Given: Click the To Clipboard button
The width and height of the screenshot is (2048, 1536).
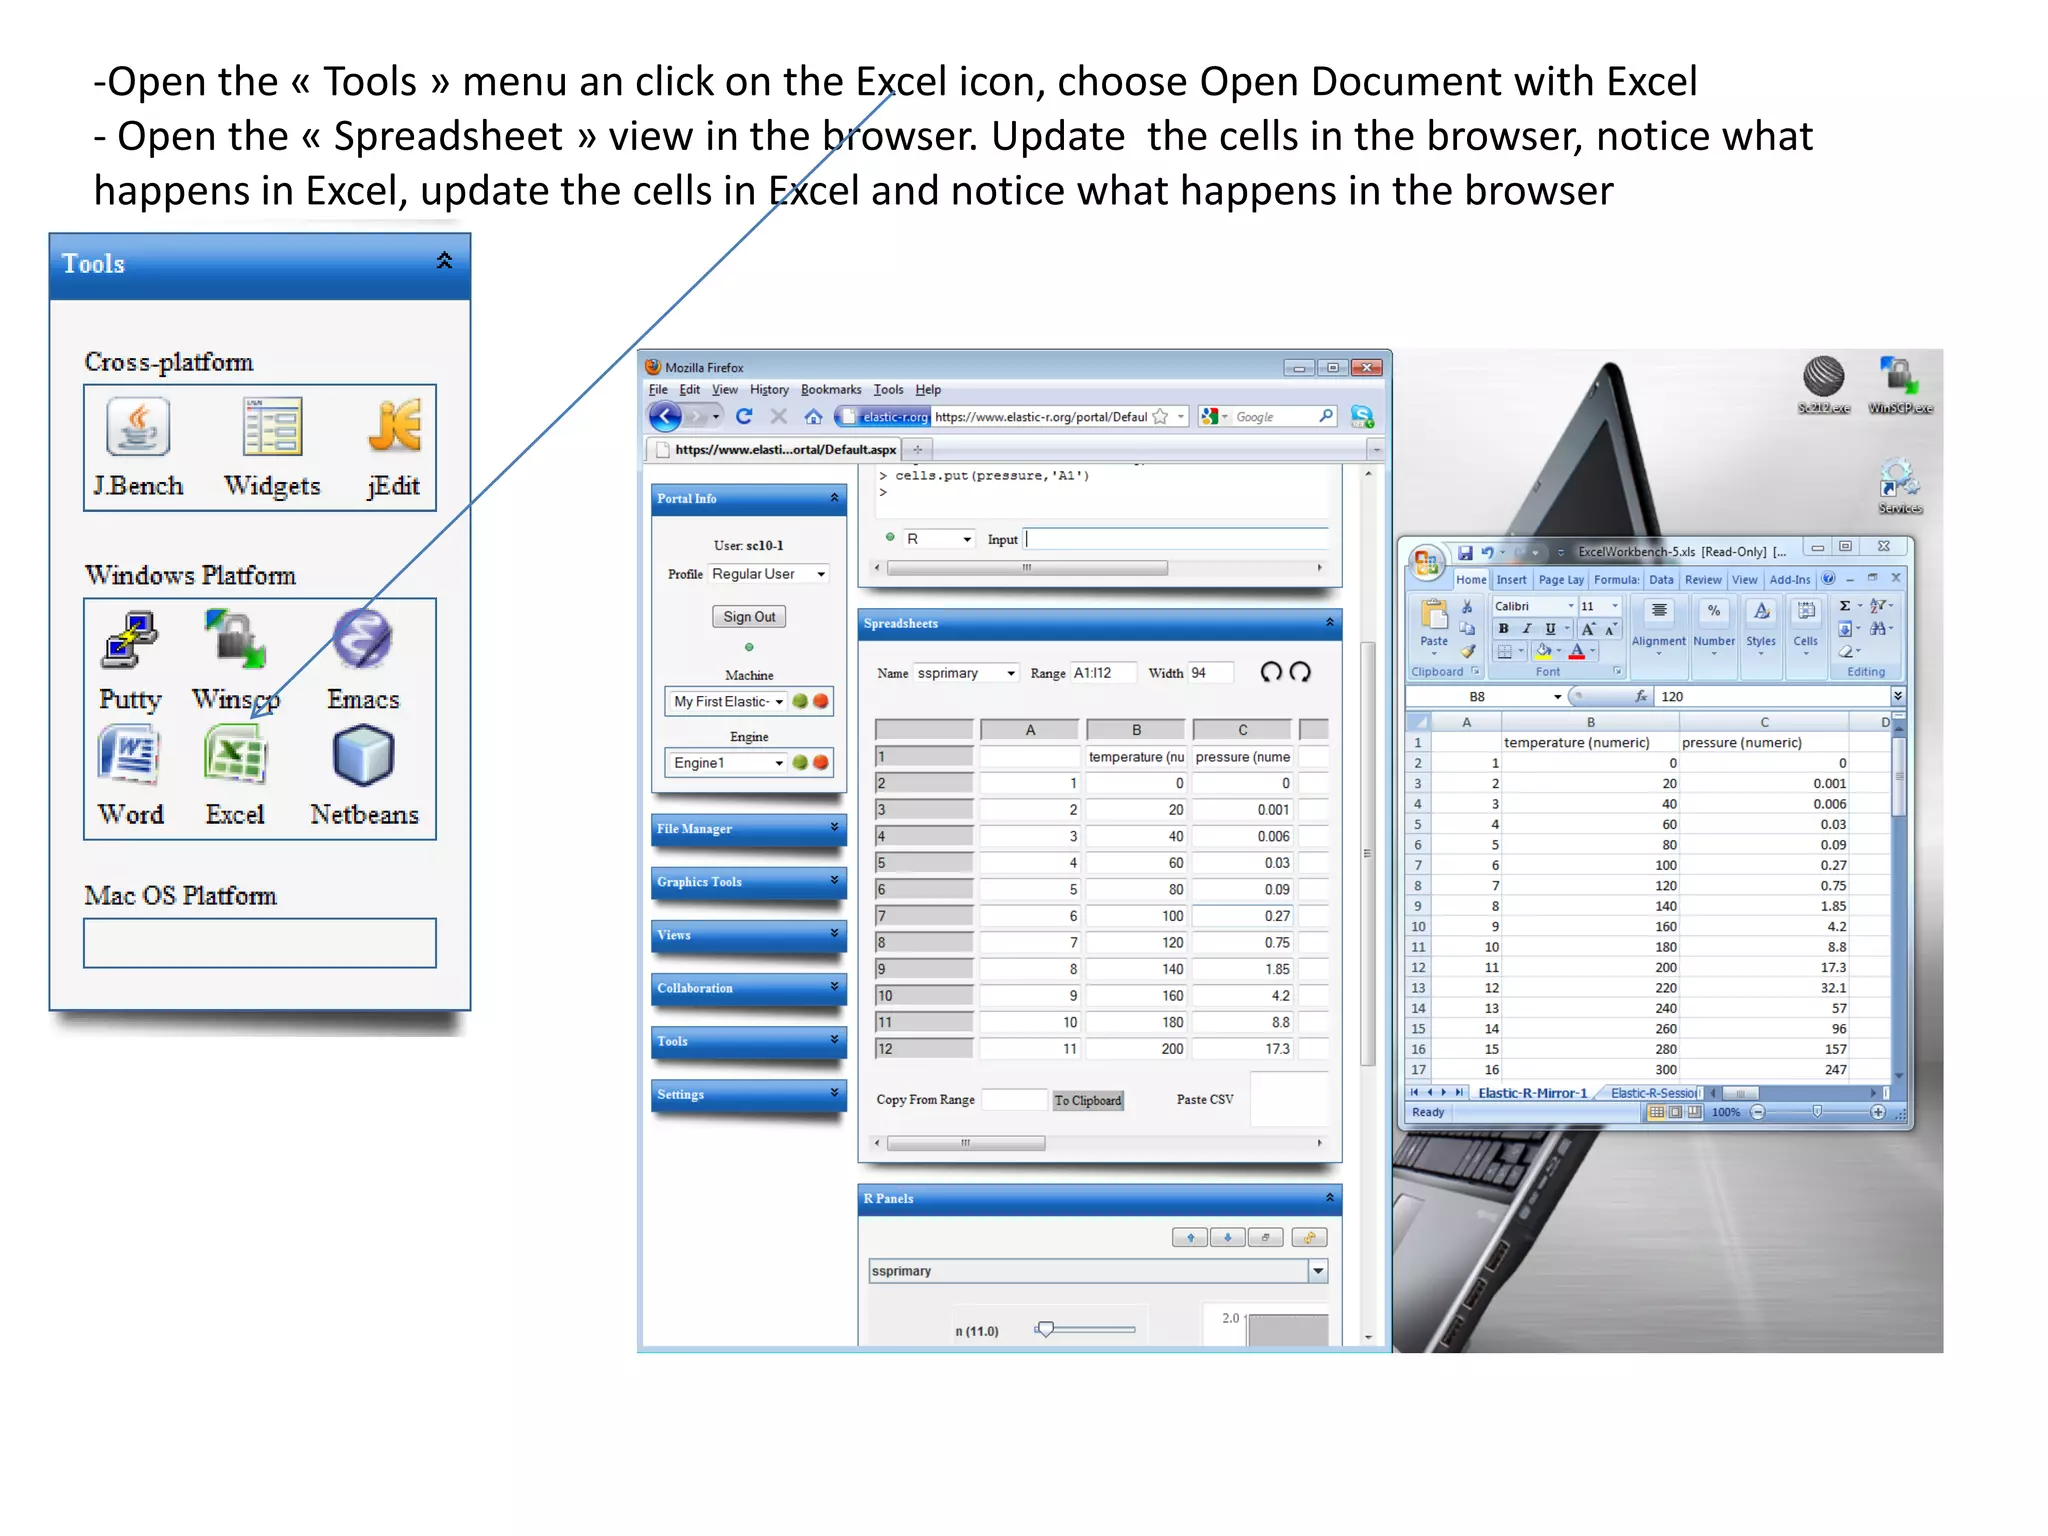Looking at the screenshot, I should click(x=1088, y=1100).
